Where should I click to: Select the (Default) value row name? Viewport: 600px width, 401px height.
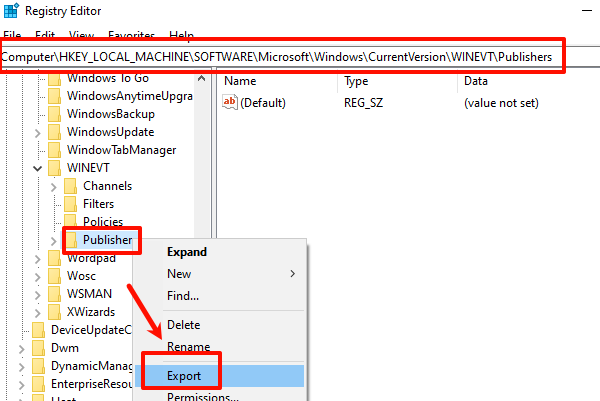click(x=263, y=103)
